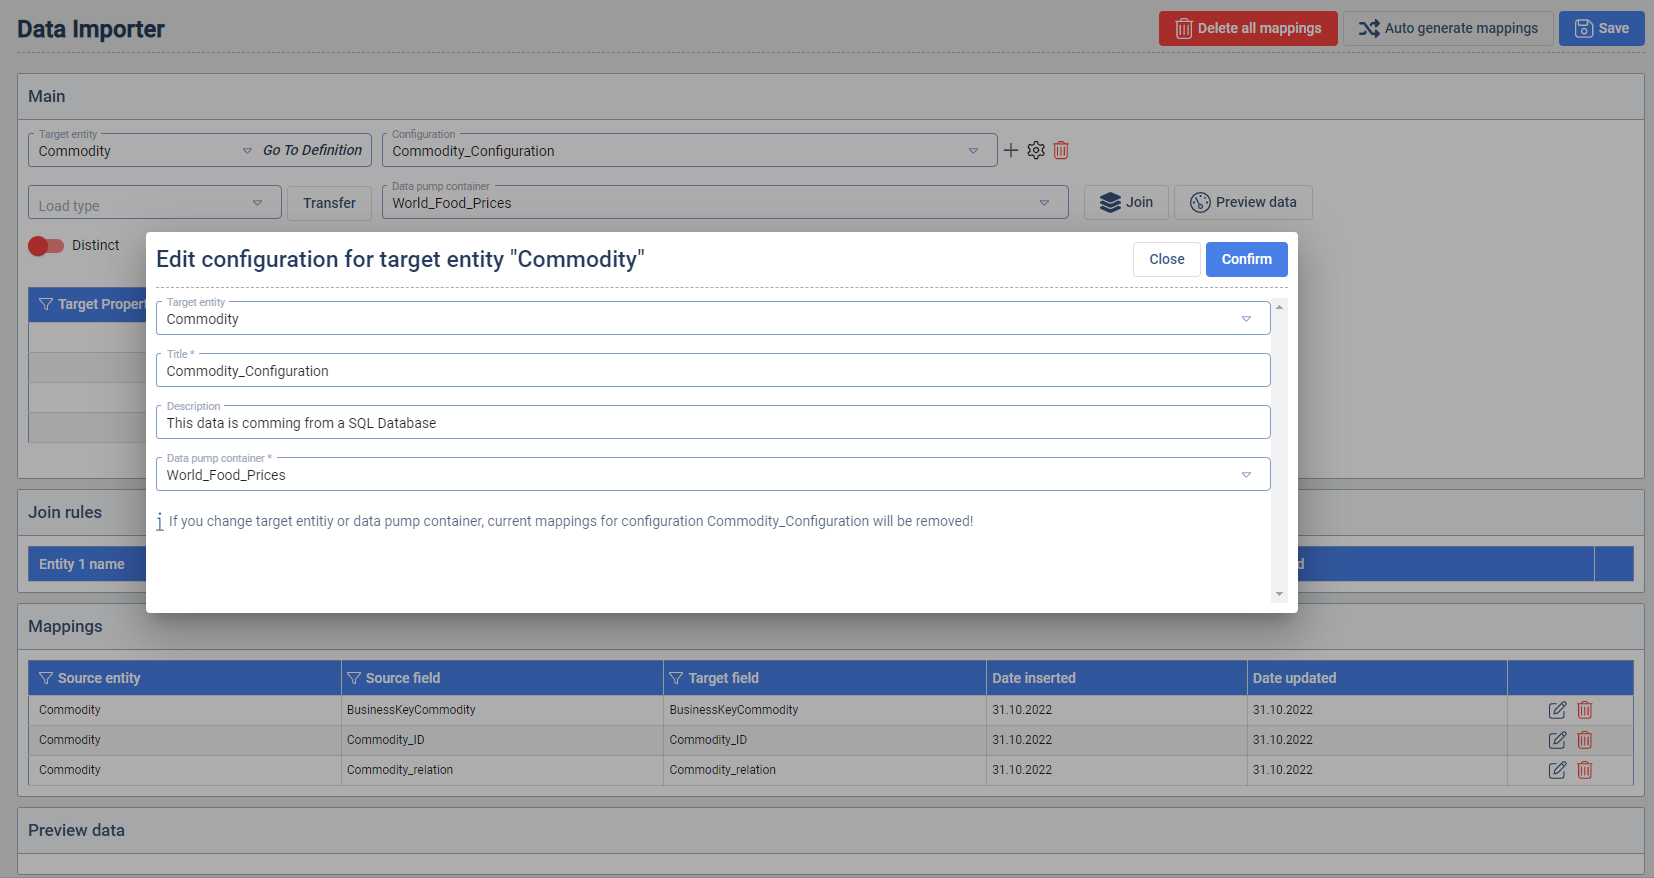Delete the Commodity_ID mapping row
Screen dimensions: 1654x878
(1585, 740)
